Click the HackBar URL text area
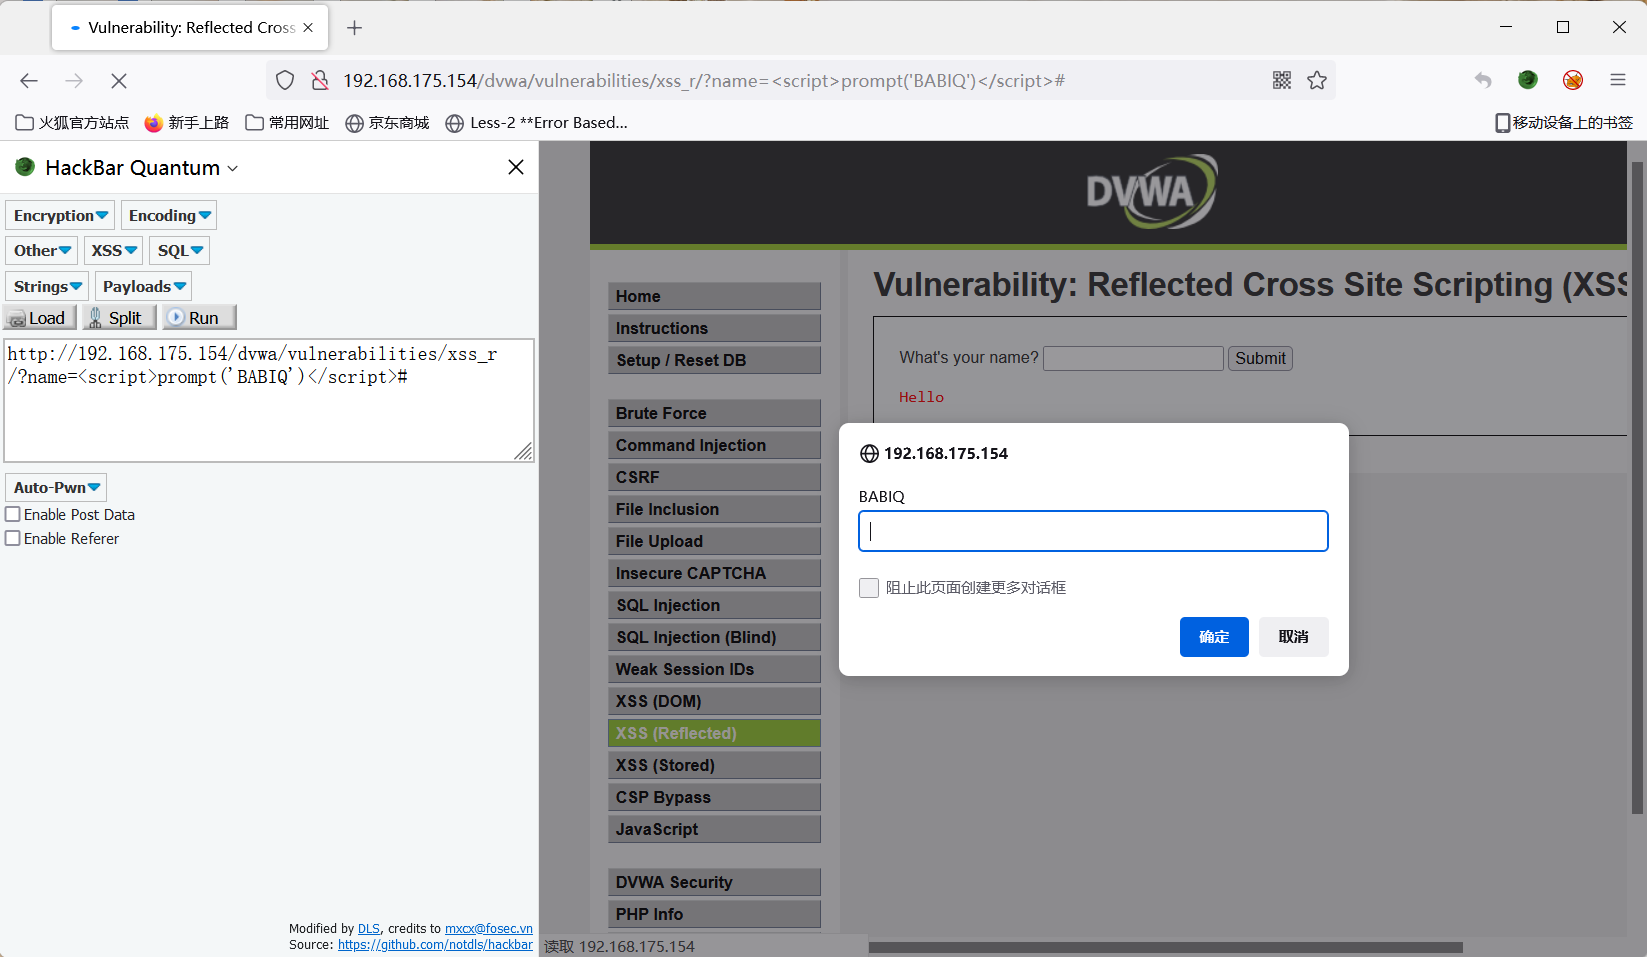The width and height of the screenshot is (1647, 957). (269, 400)
